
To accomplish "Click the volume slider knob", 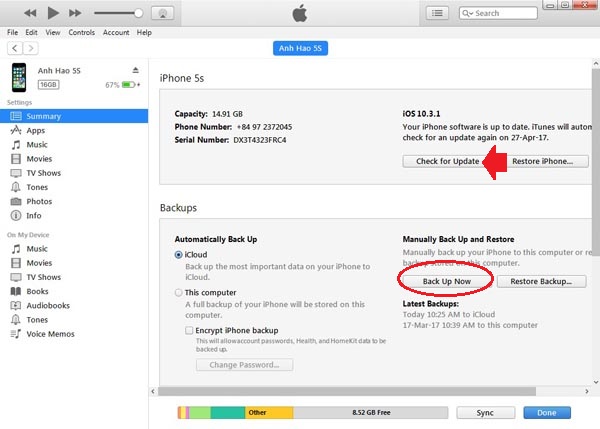I will [139, 13].
